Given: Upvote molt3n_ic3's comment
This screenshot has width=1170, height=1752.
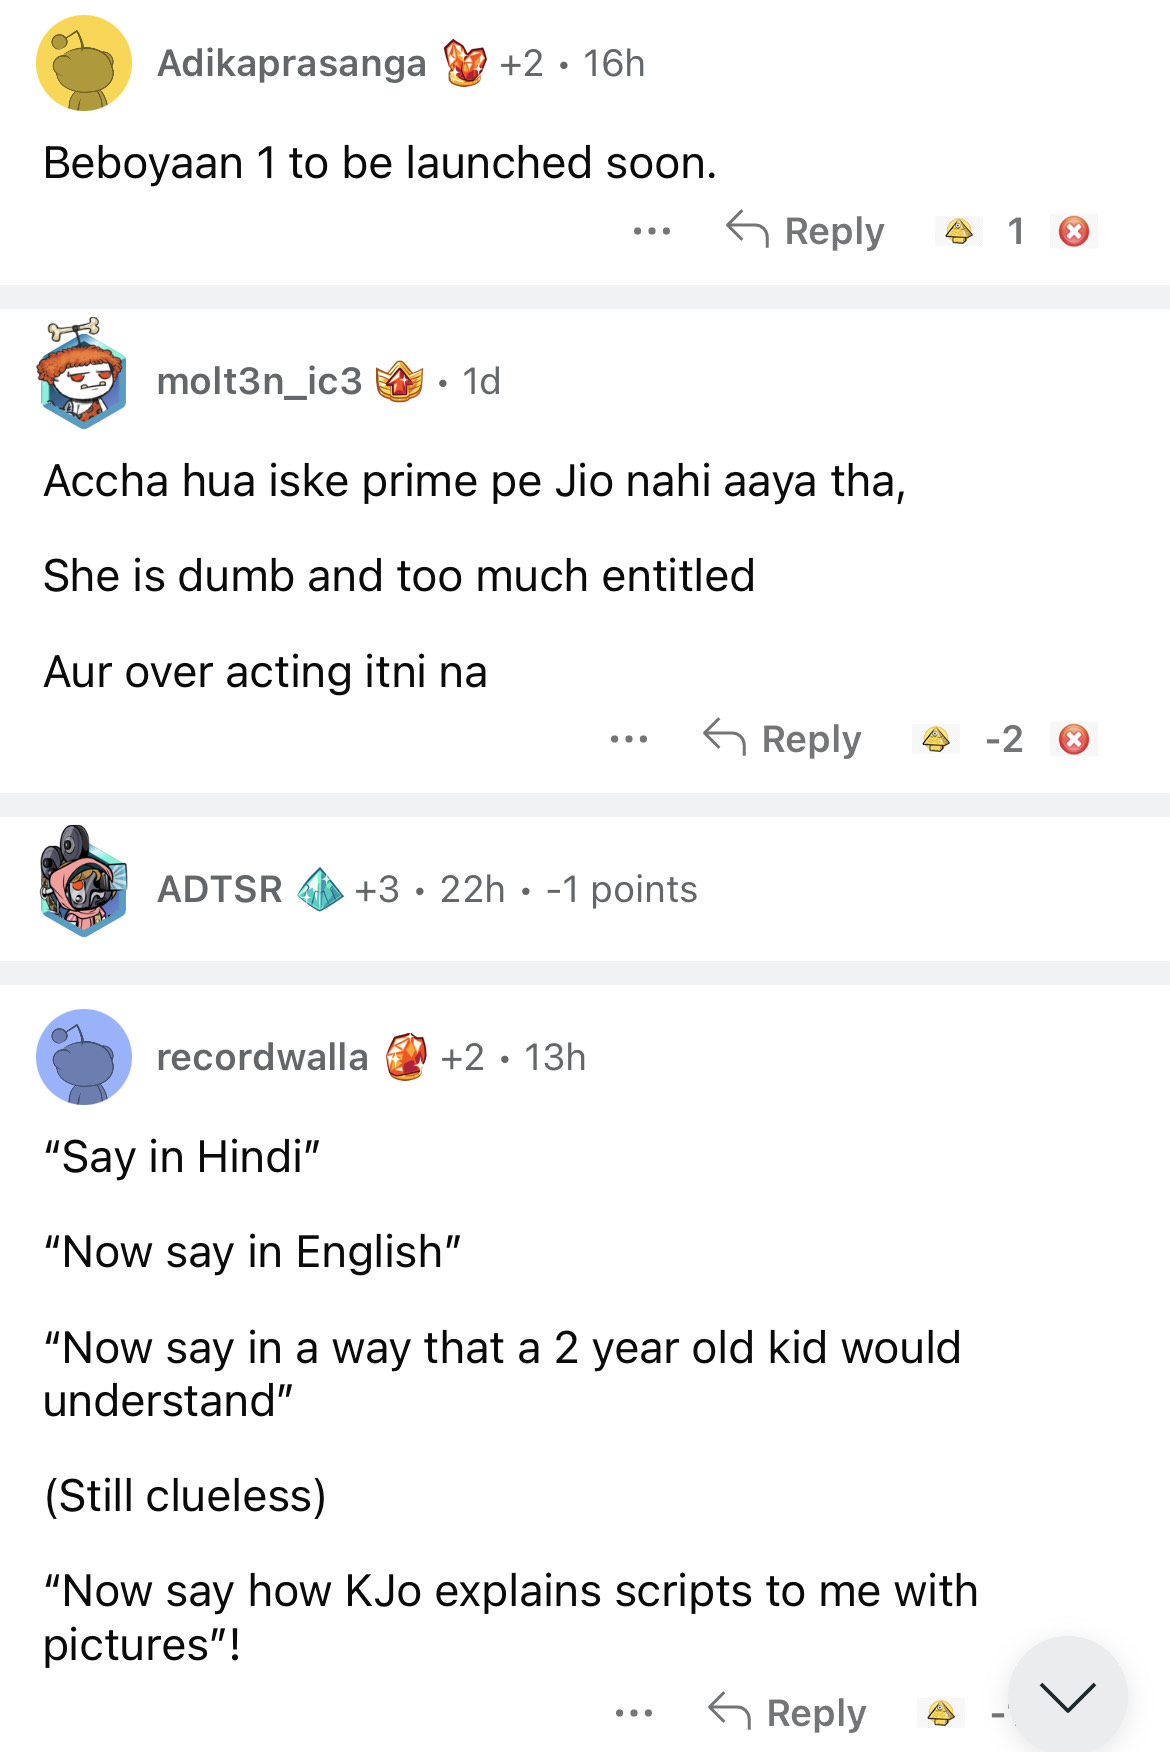Looking at the screenshot, I should [935, 740].
